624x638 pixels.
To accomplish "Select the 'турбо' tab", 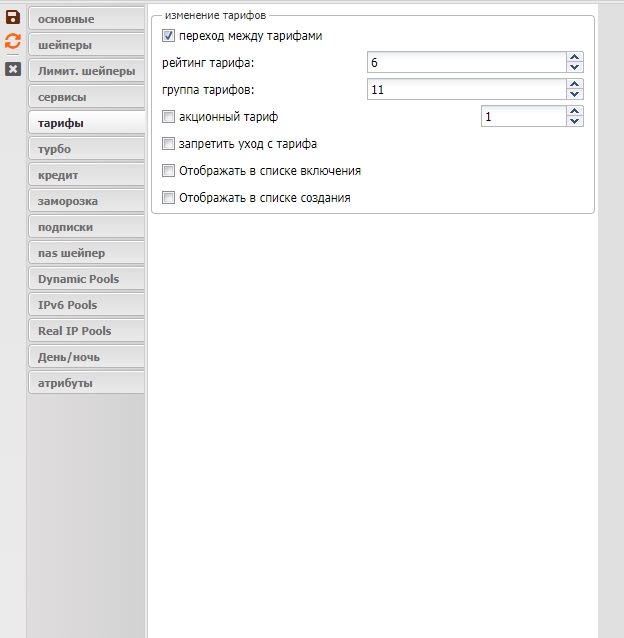I will [86, 149].
